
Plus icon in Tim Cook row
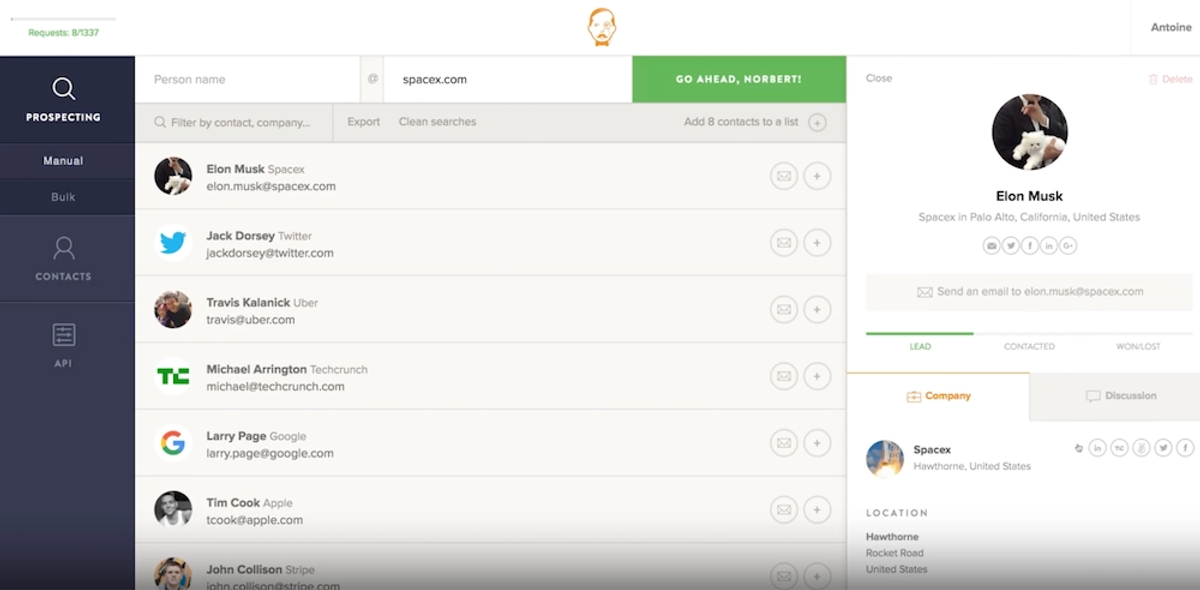(817, 510)
